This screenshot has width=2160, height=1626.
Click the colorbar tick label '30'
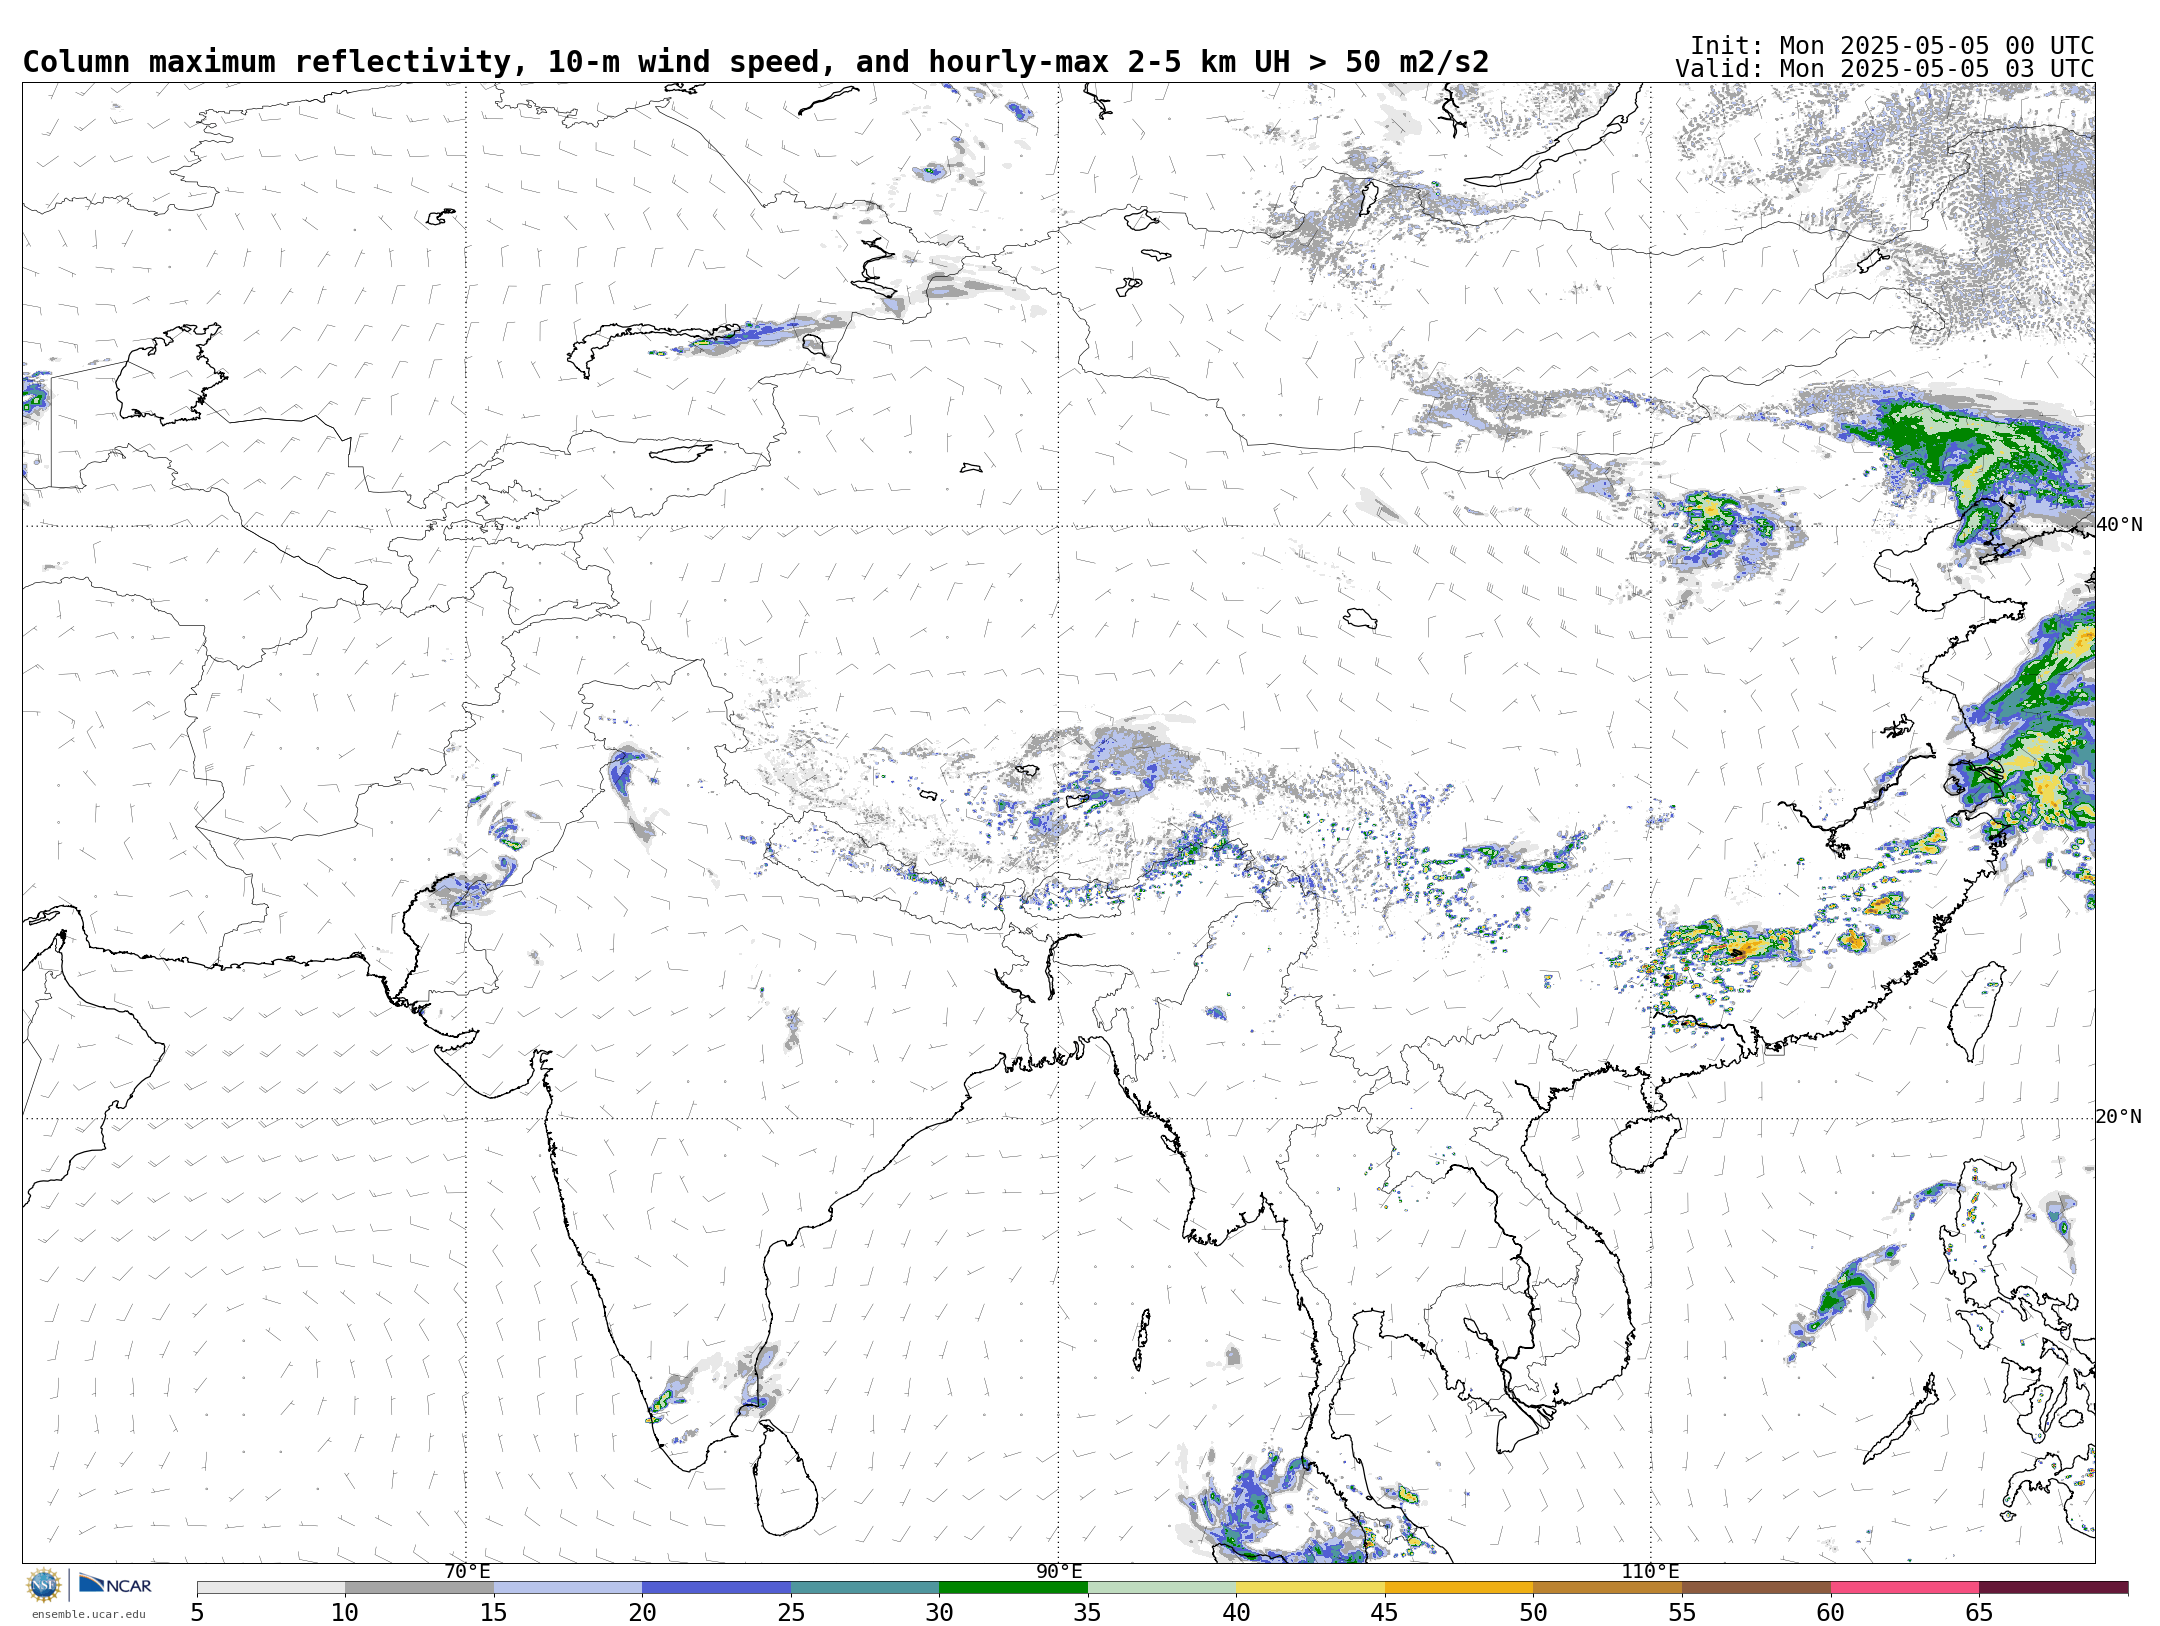pyautogui.click(x=939, y=1613)
